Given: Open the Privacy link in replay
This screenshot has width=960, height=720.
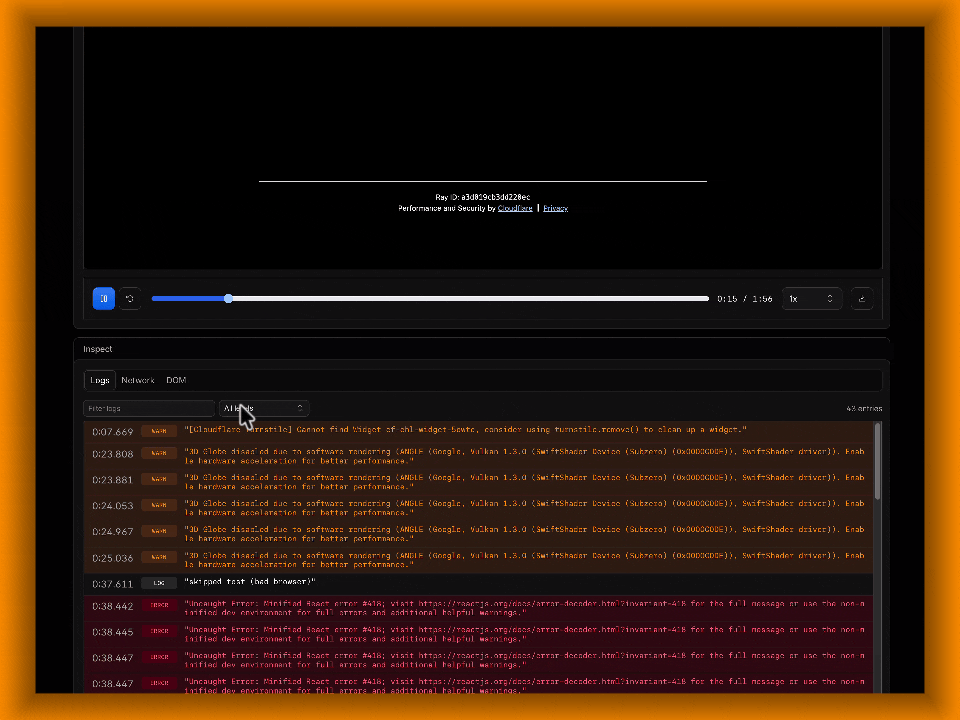Looking at the screenshot, I should [555, 209].
